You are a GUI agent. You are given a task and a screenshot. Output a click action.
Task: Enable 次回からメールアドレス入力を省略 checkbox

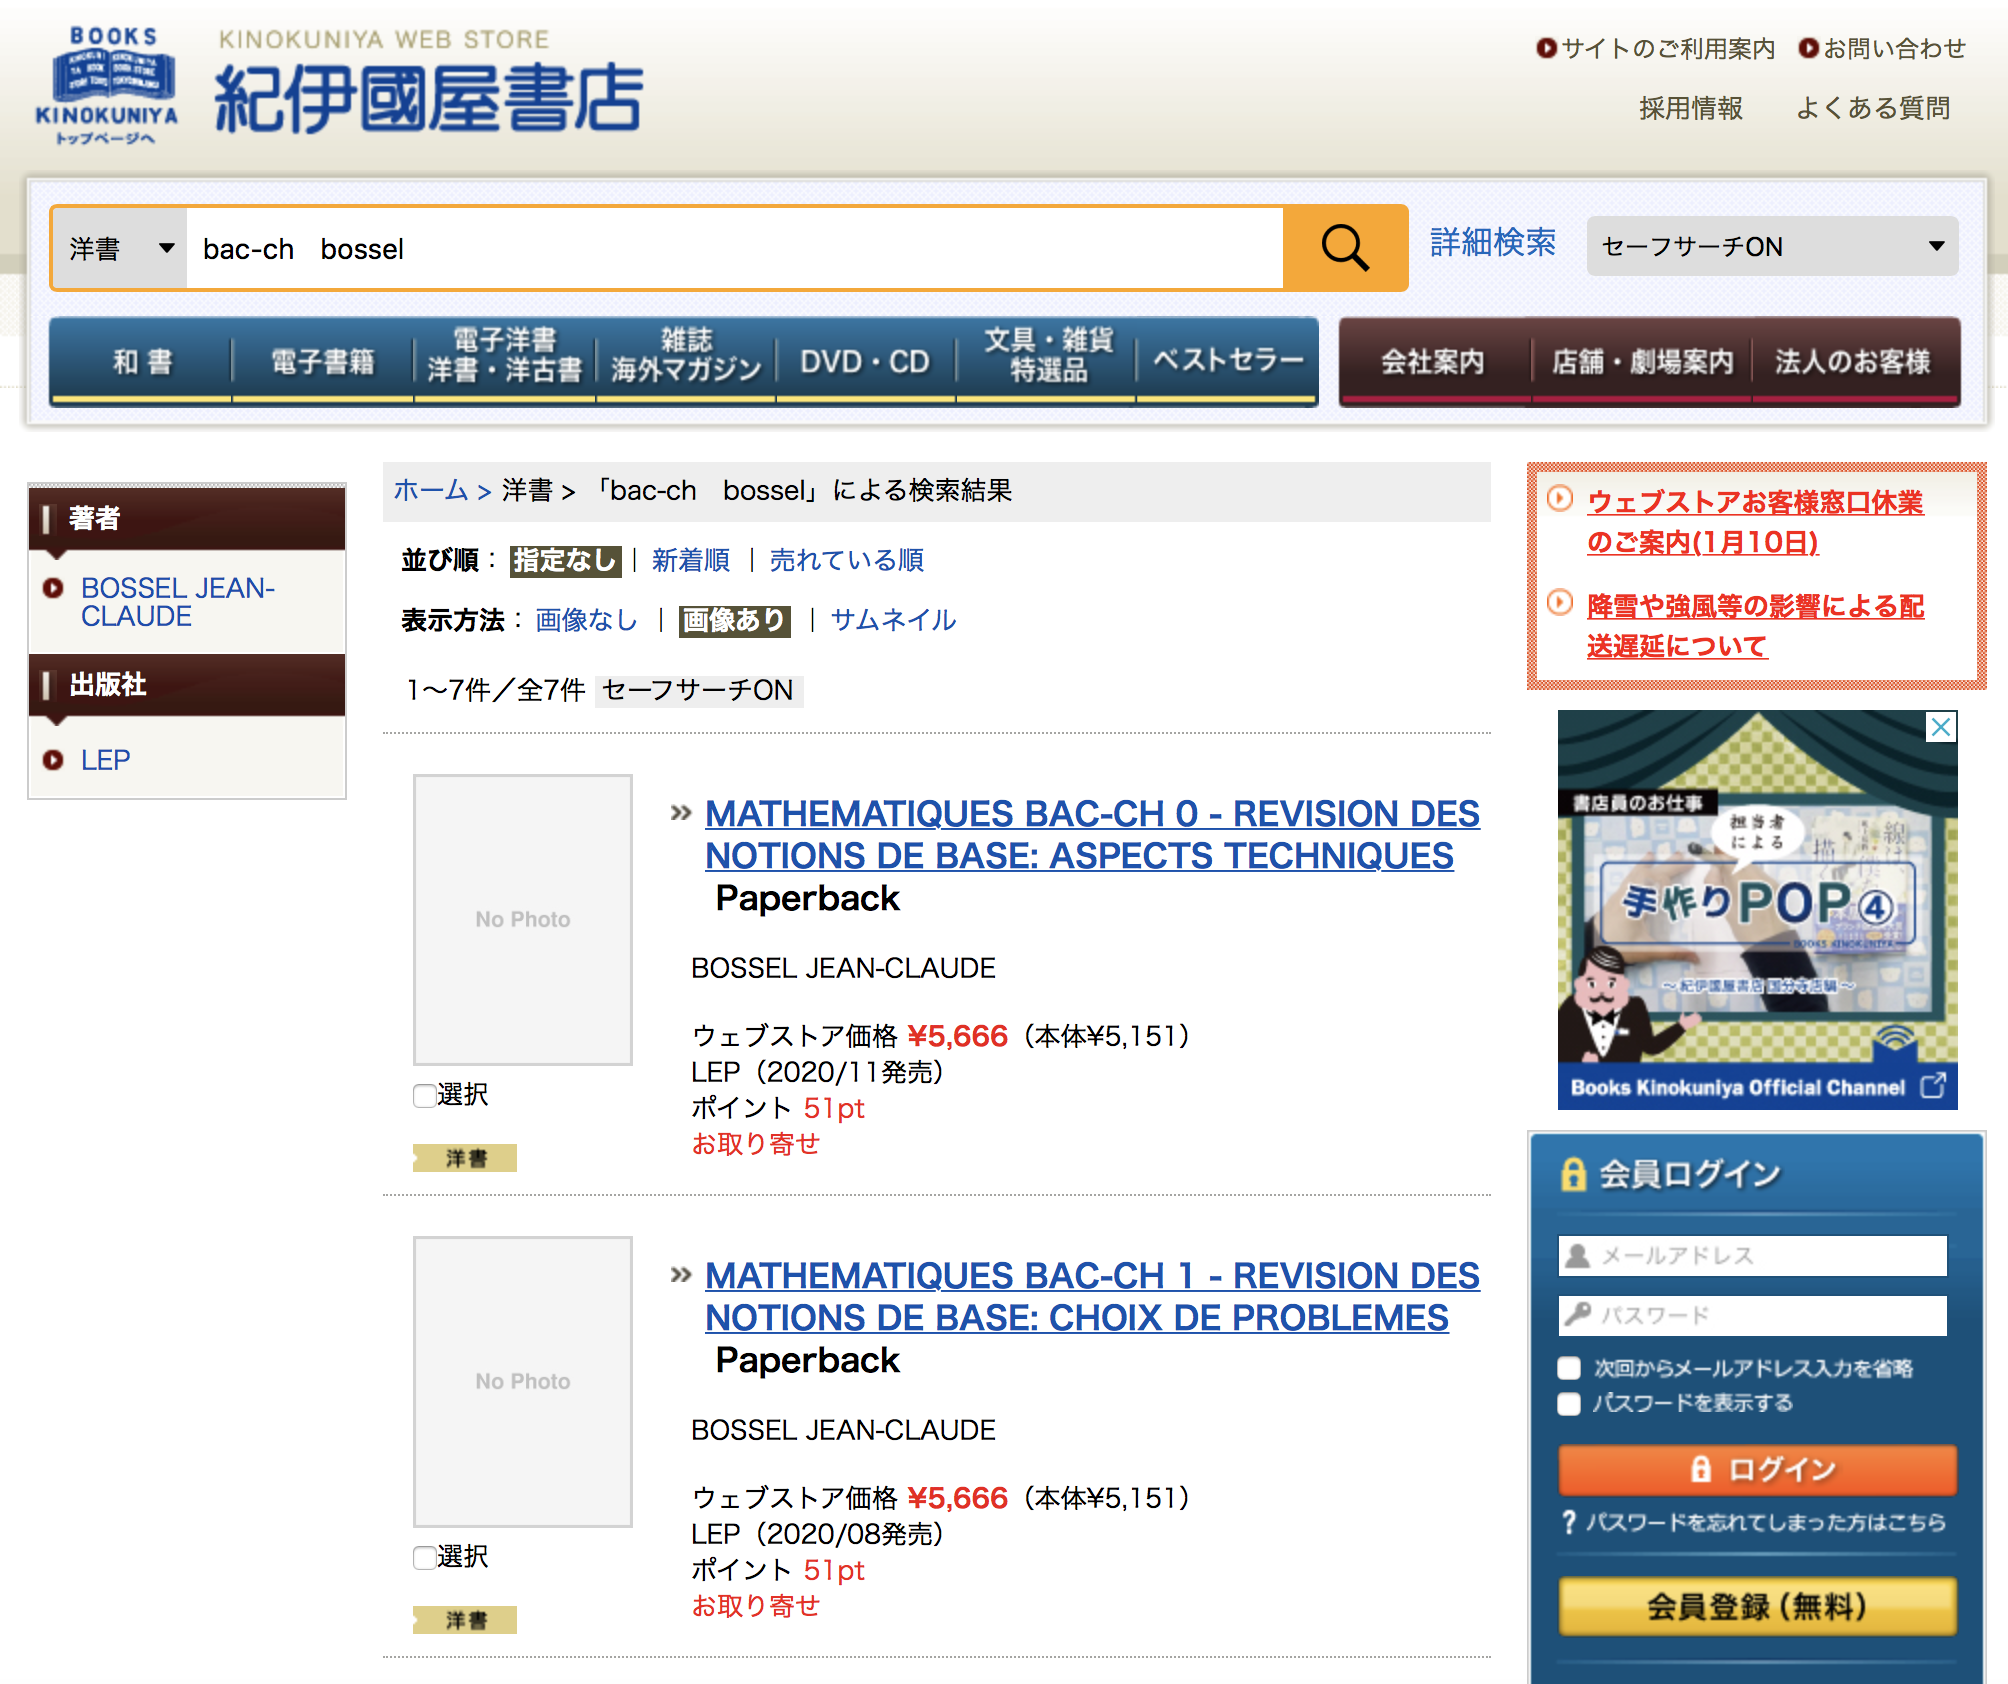coord(1569,1368)
